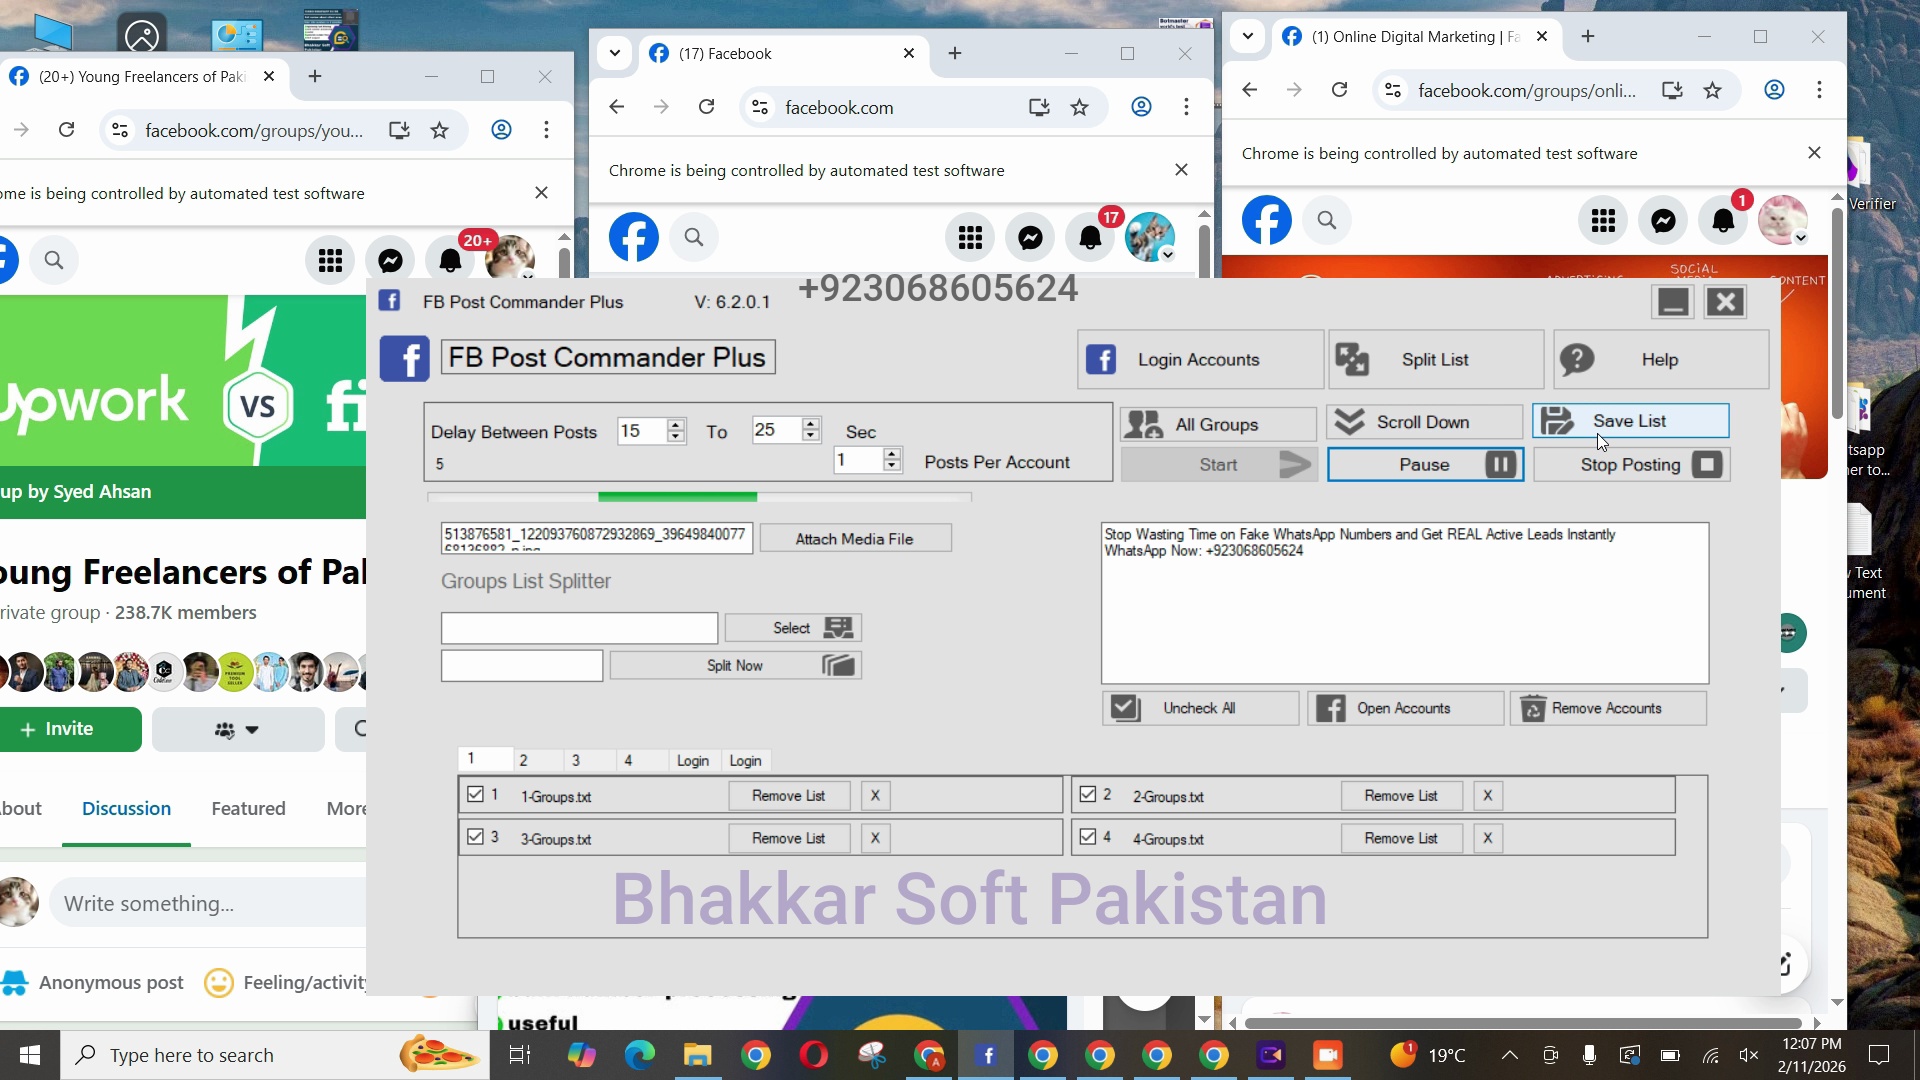
Task: Open Facebook Messenger icon in the toolbar
Action: 1030,237
